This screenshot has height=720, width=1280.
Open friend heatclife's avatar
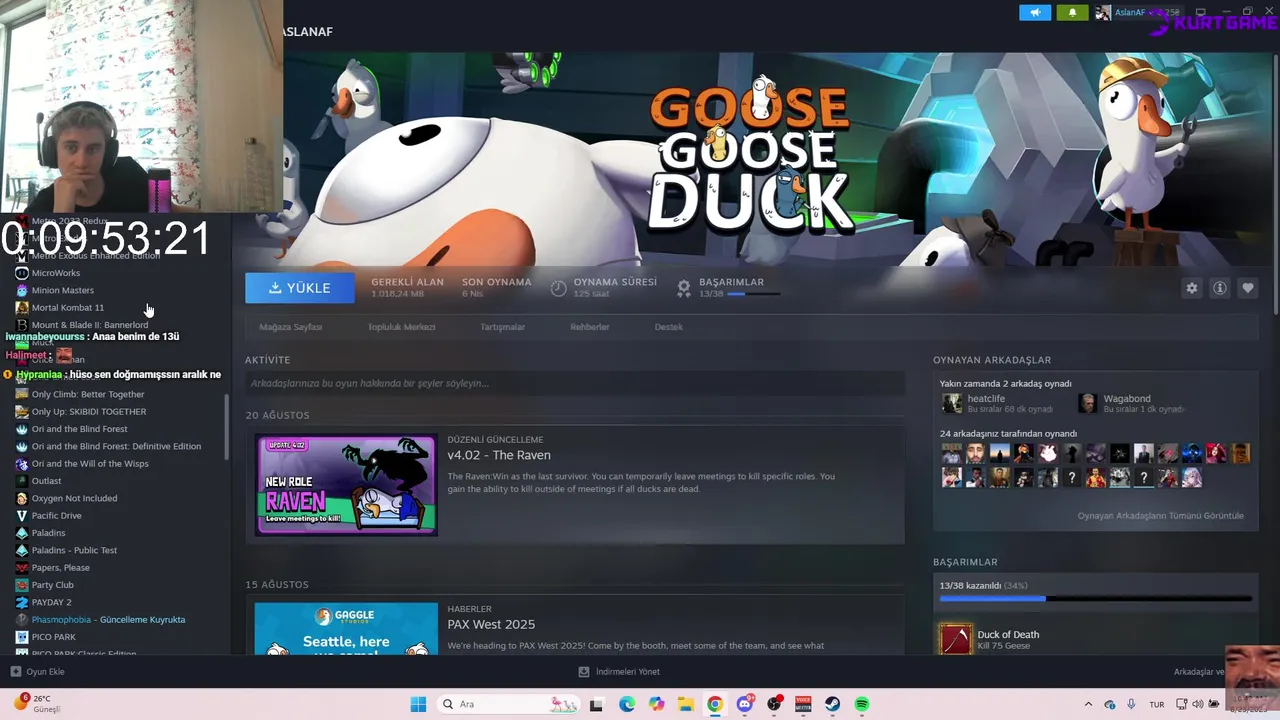coord(951,403)
